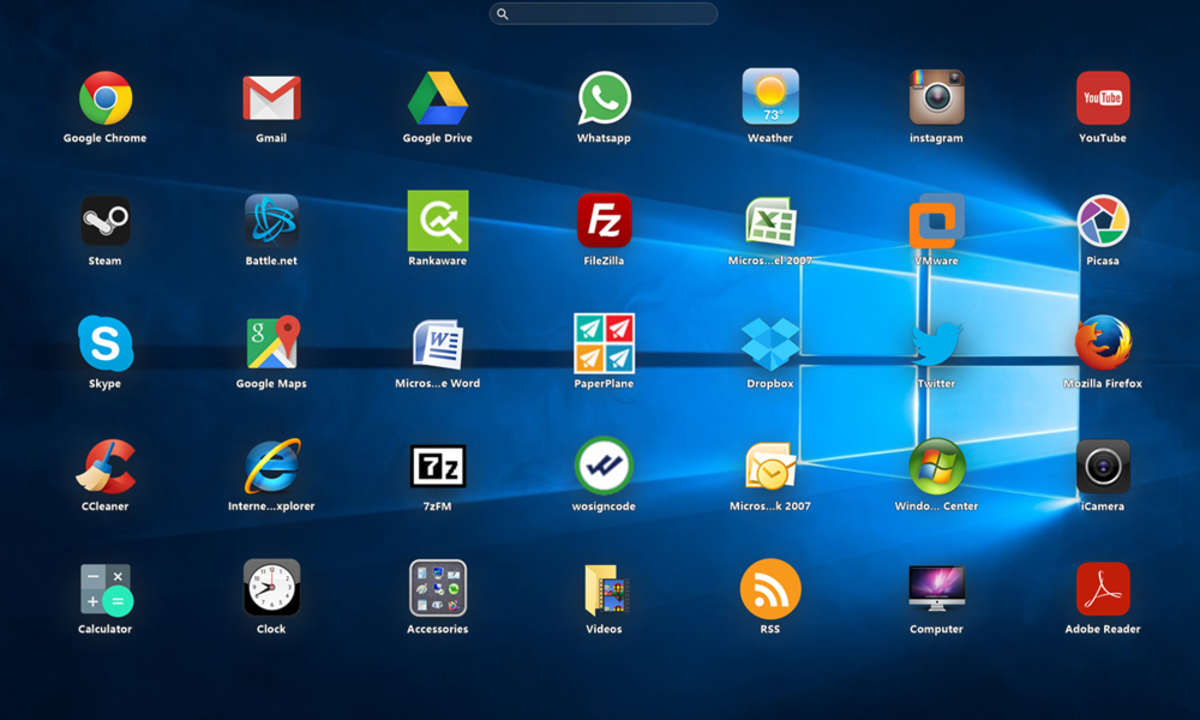Open the Computer monitor icon

click(937, 588)
